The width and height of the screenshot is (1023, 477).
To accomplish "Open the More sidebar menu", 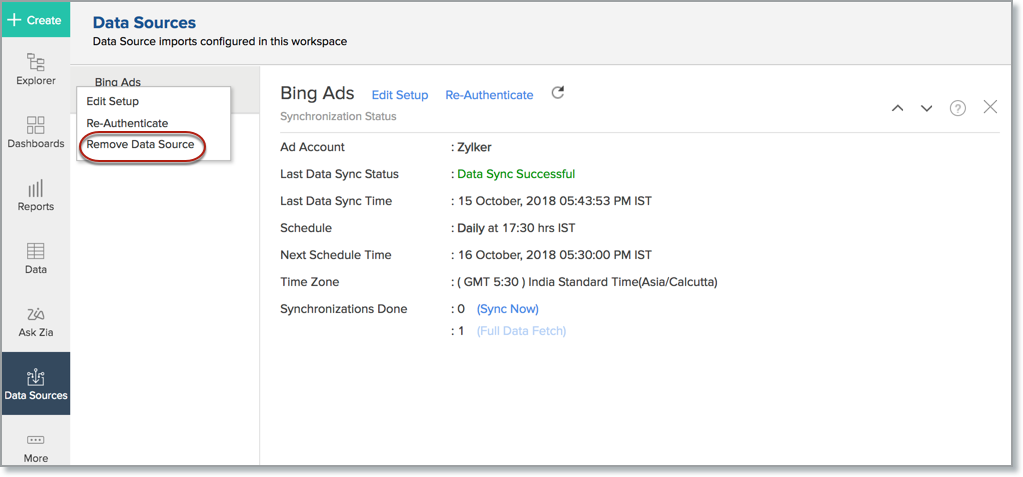I will [36, 448].
